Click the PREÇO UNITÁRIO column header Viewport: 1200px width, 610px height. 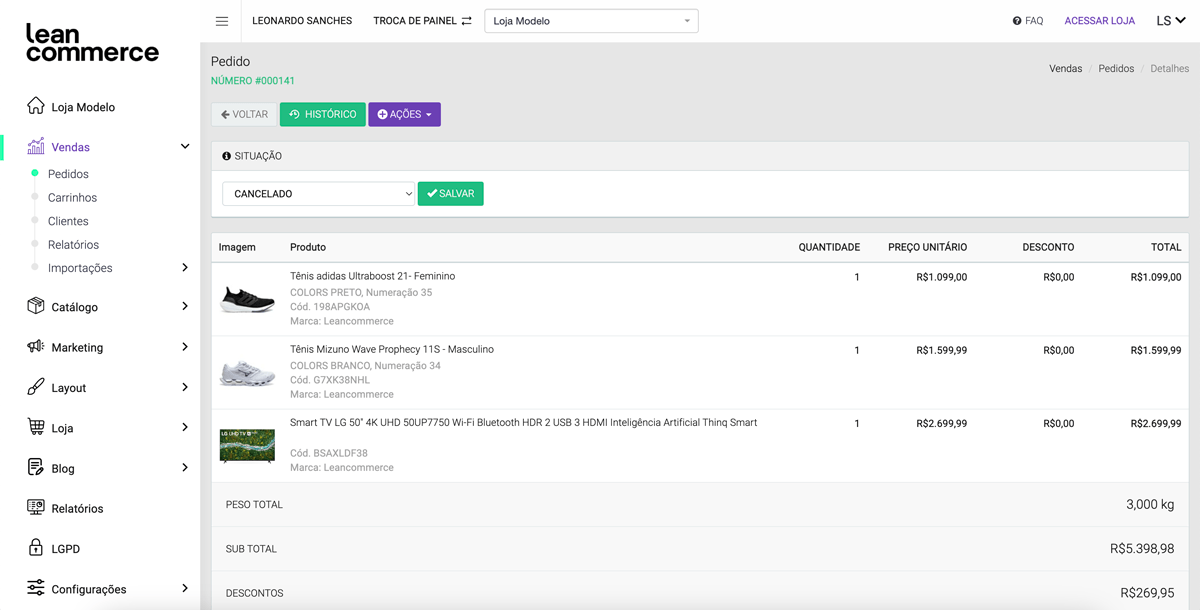tap(927, 247)
